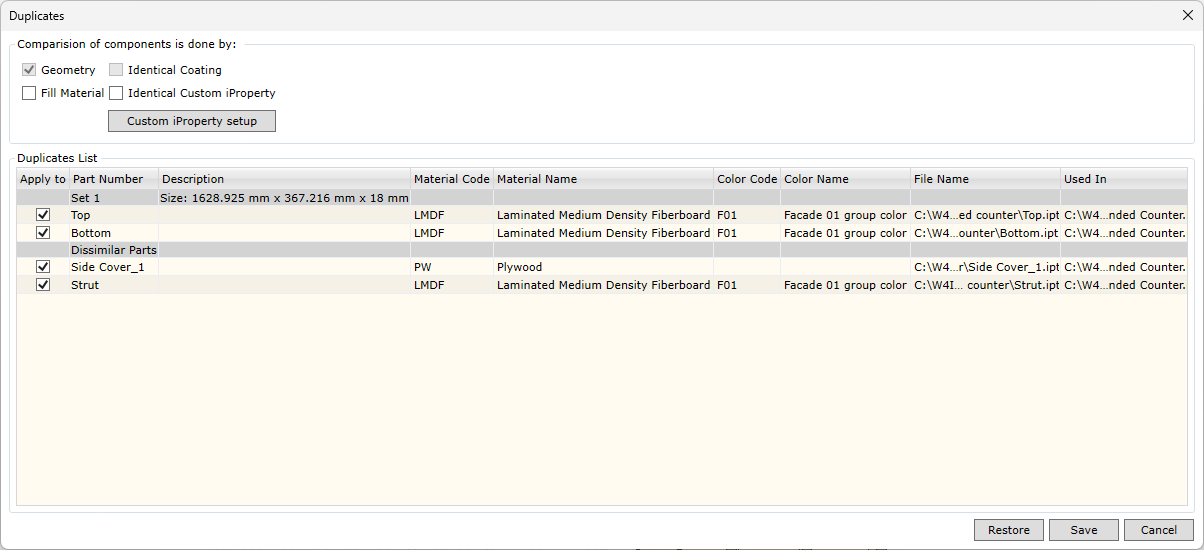Click the Apply to column header
This screenshot has height=550, width=1204.
[x=43, y=179]
